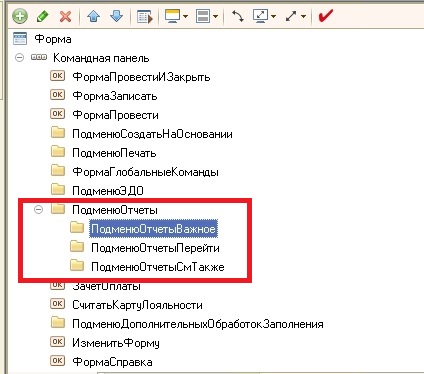The image size is (424, 374).
Task: Select the Форма root node
Action: tap(53, 39)
